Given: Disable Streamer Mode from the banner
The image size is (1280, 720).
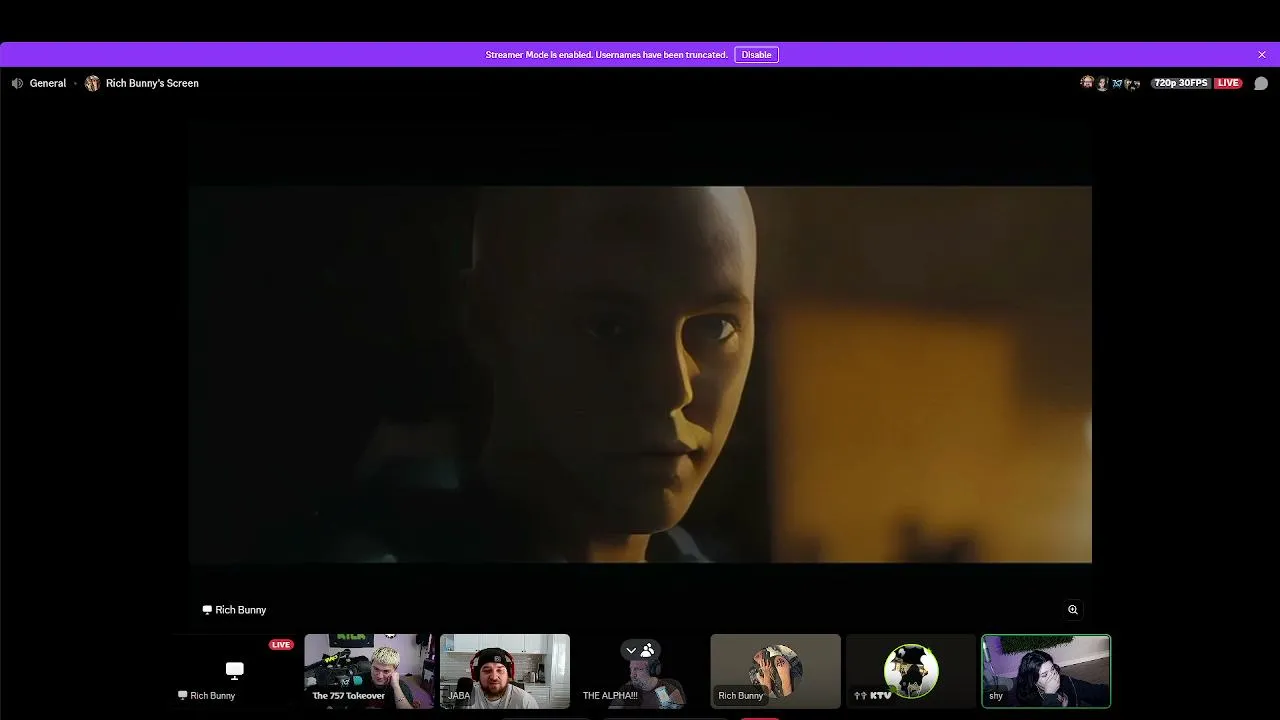Looking at the screenshot, I should click(756, 55).
